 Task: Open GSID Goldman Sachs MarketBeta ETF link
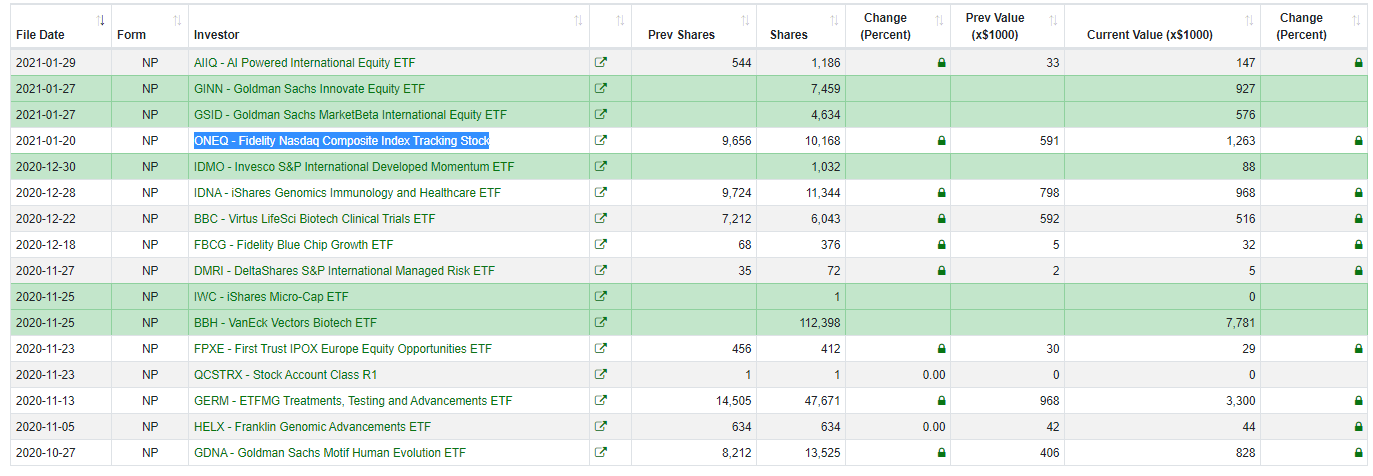350,114
